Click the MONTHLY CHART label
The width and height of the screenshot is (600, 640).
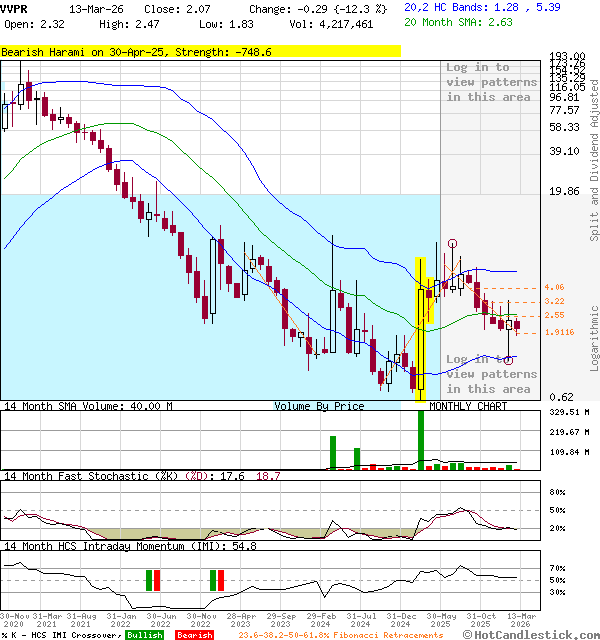(x=468, y=407)
